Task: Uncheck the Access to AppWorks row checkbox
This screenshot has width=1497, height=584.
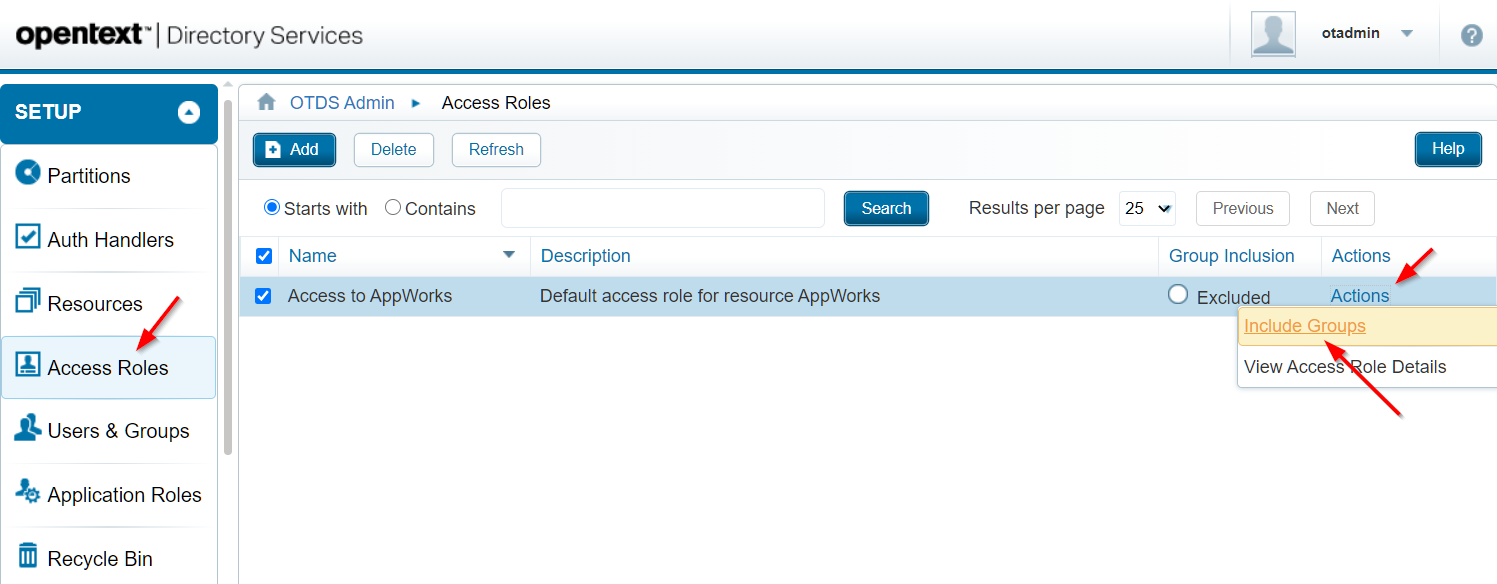Action: pyautogui.click(x=263, y=296)
